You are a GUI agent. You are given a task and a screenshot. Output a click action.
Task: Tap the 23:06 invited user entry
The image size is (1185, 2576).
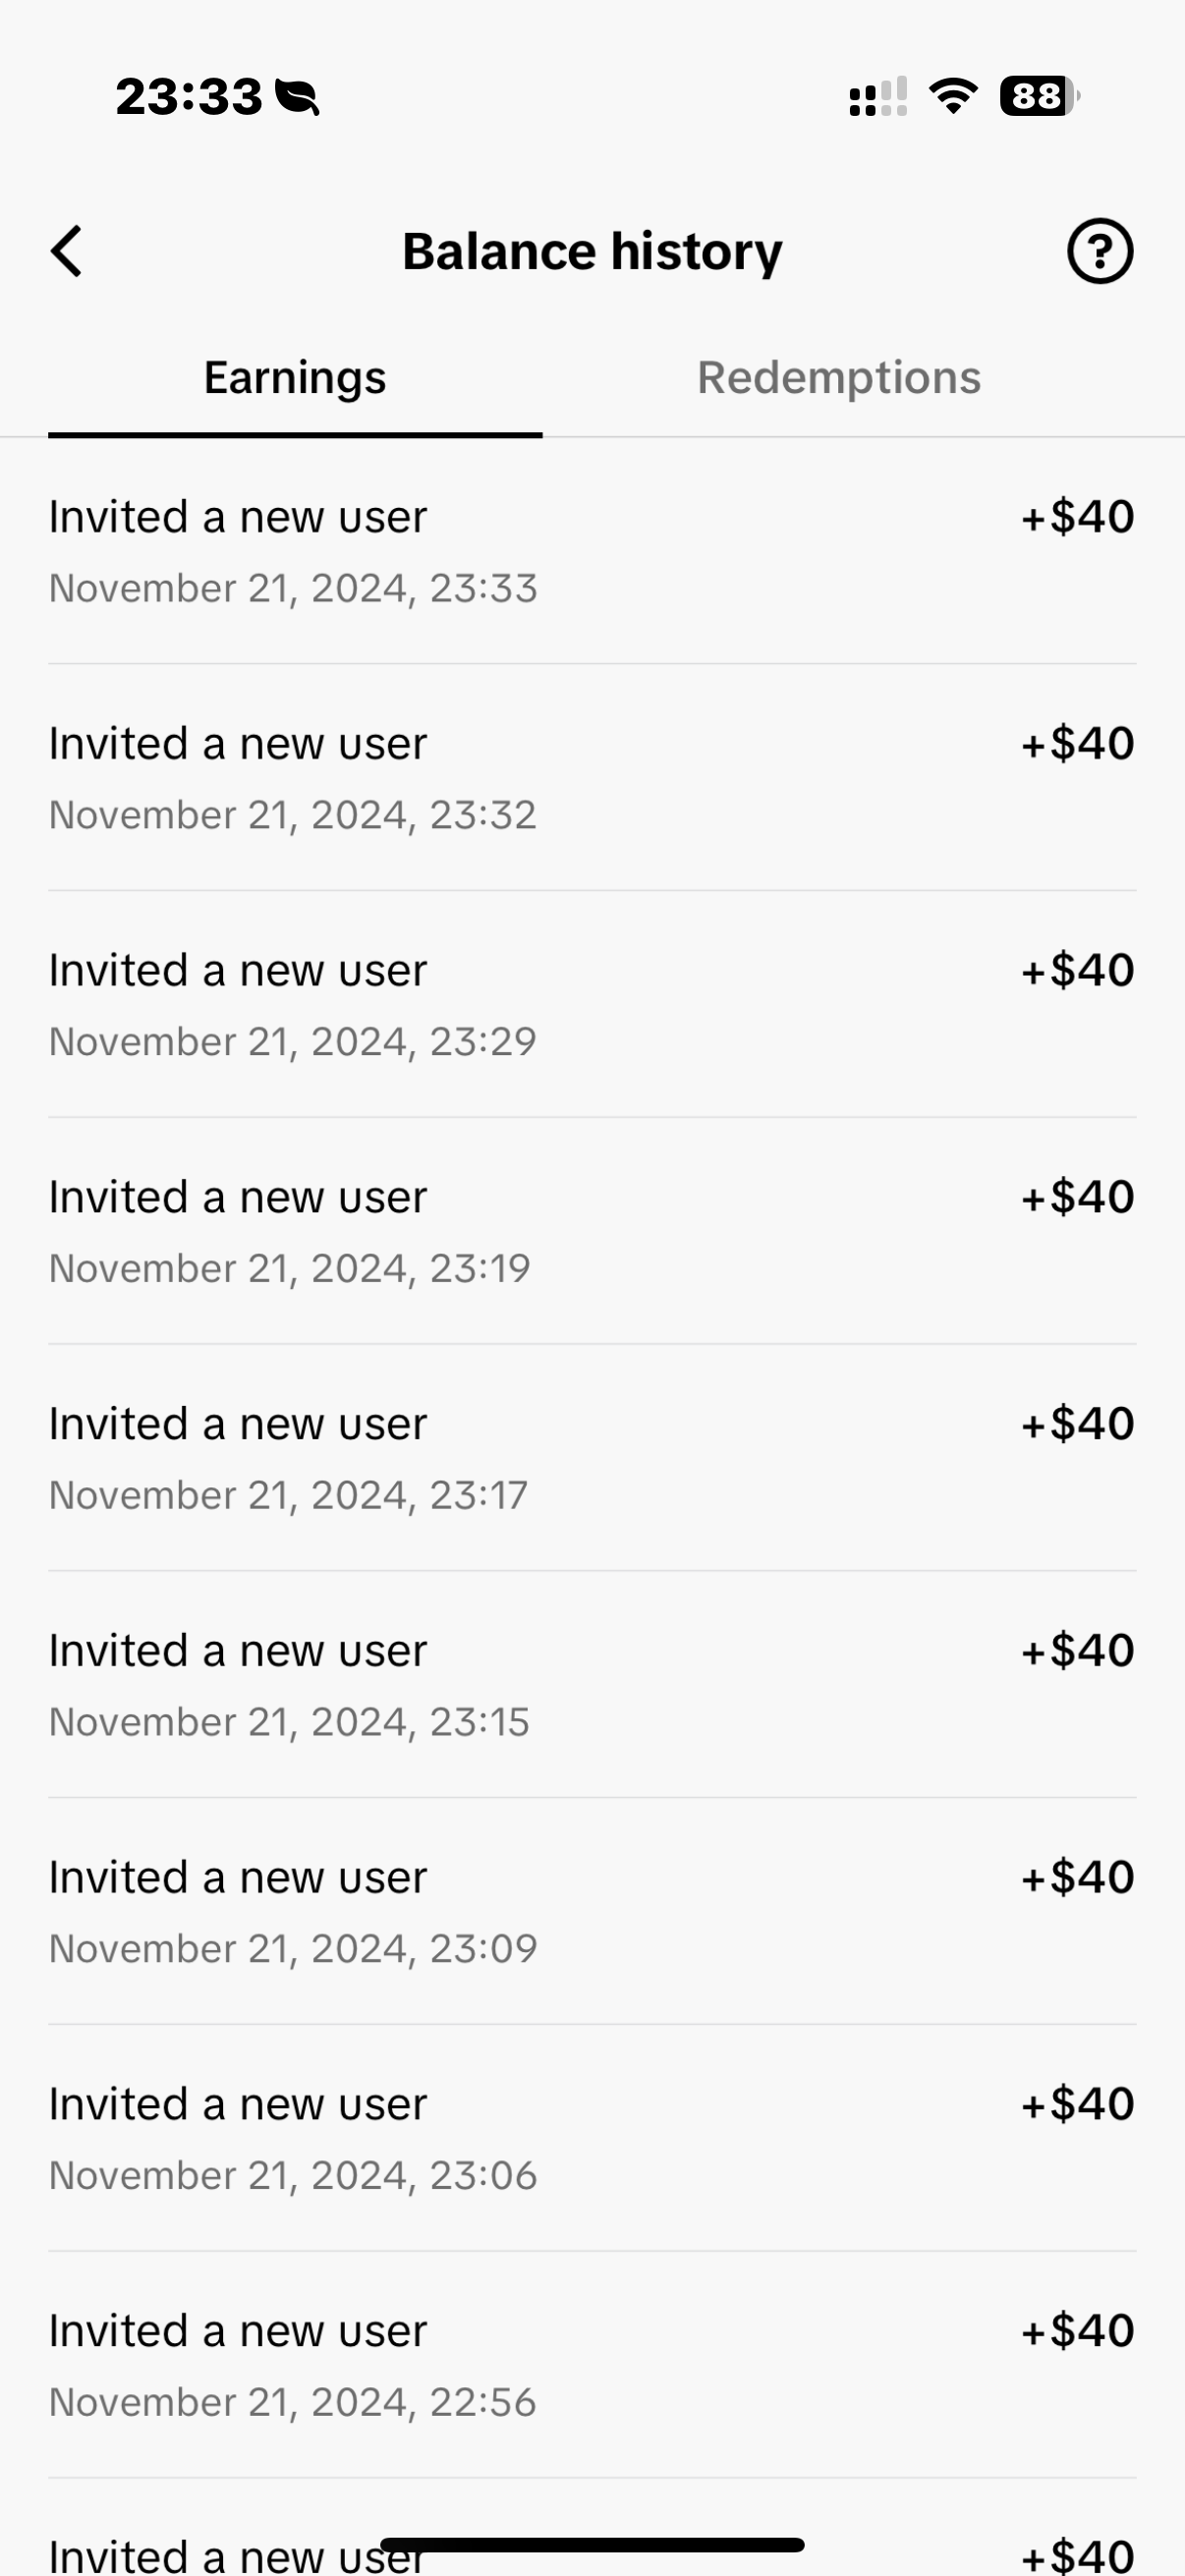tap(592, 2138)
